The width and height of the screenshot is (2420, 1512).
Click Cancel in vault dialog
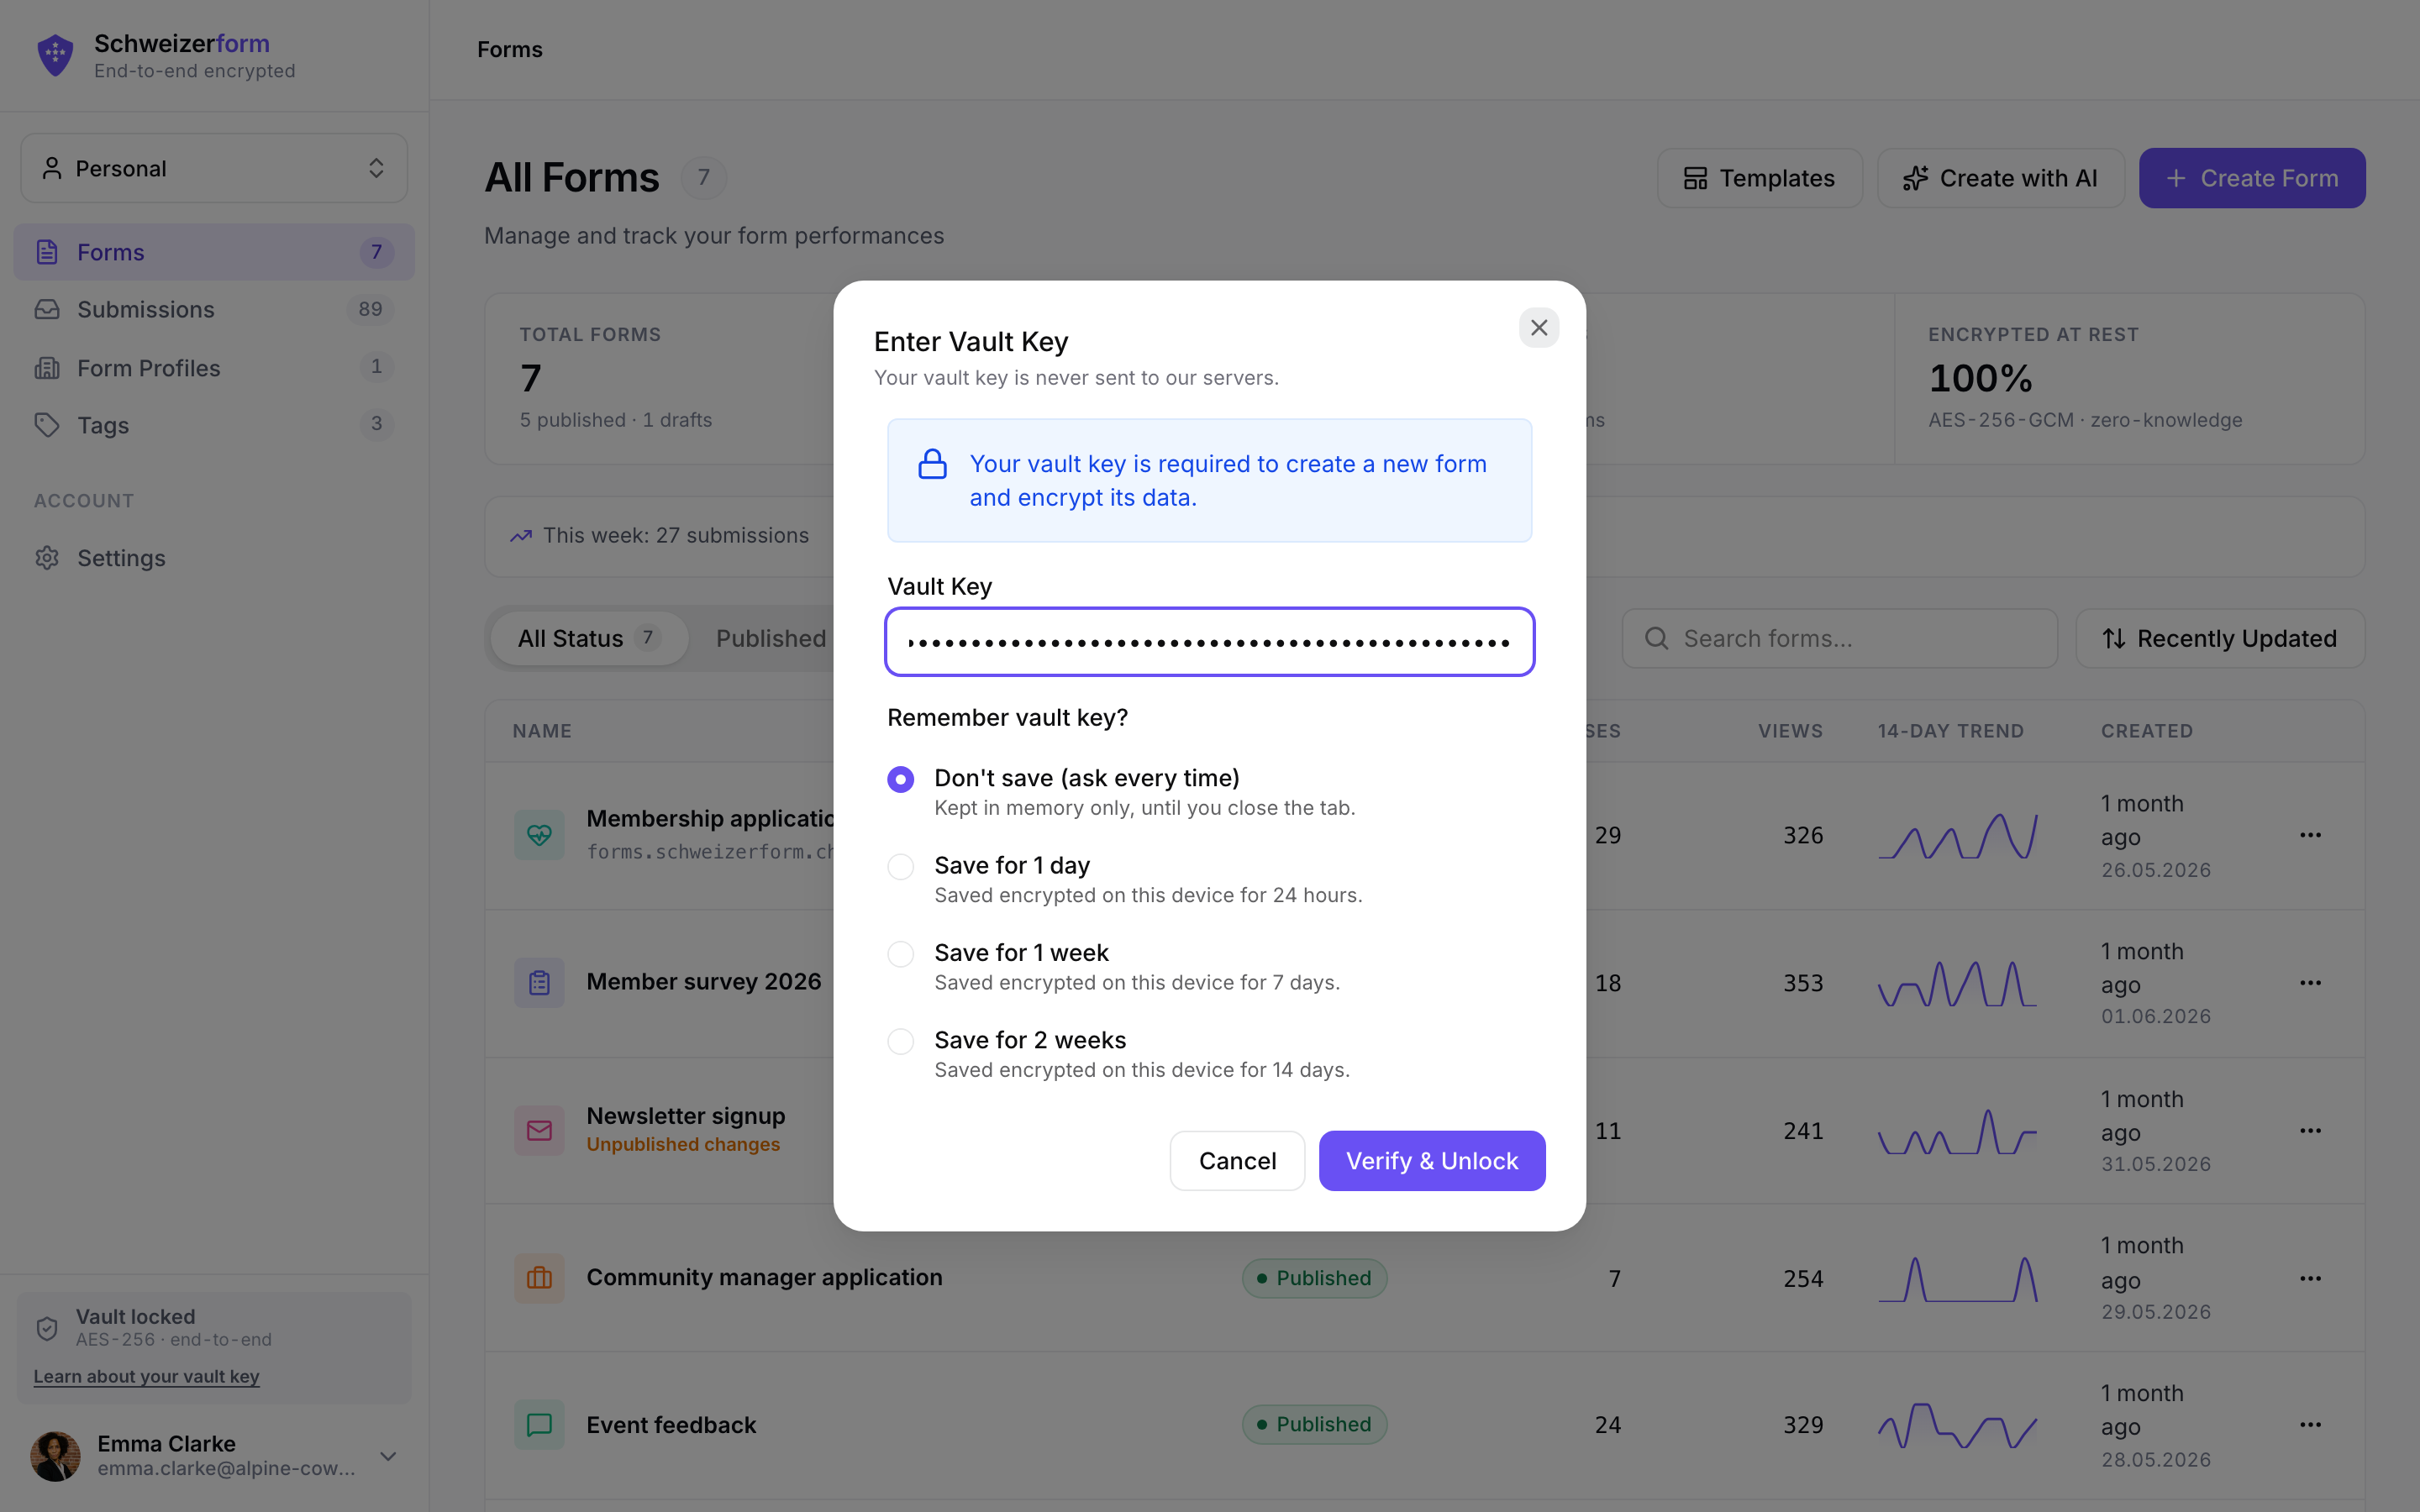1237,1161
